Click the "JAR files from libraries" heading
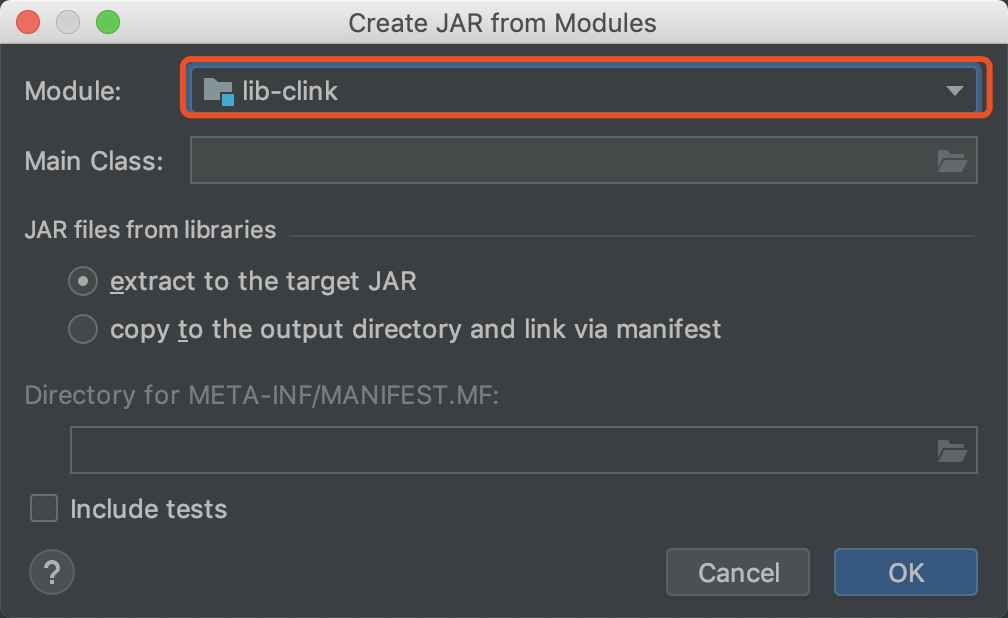 (150, 230)
